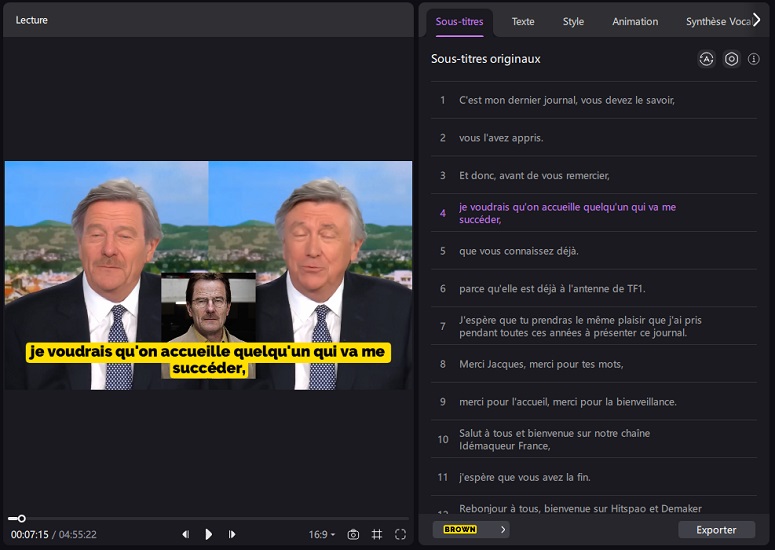775x550 pixels.
Task: Switch to the Sous-titres tab
Action: click(459, 21)
